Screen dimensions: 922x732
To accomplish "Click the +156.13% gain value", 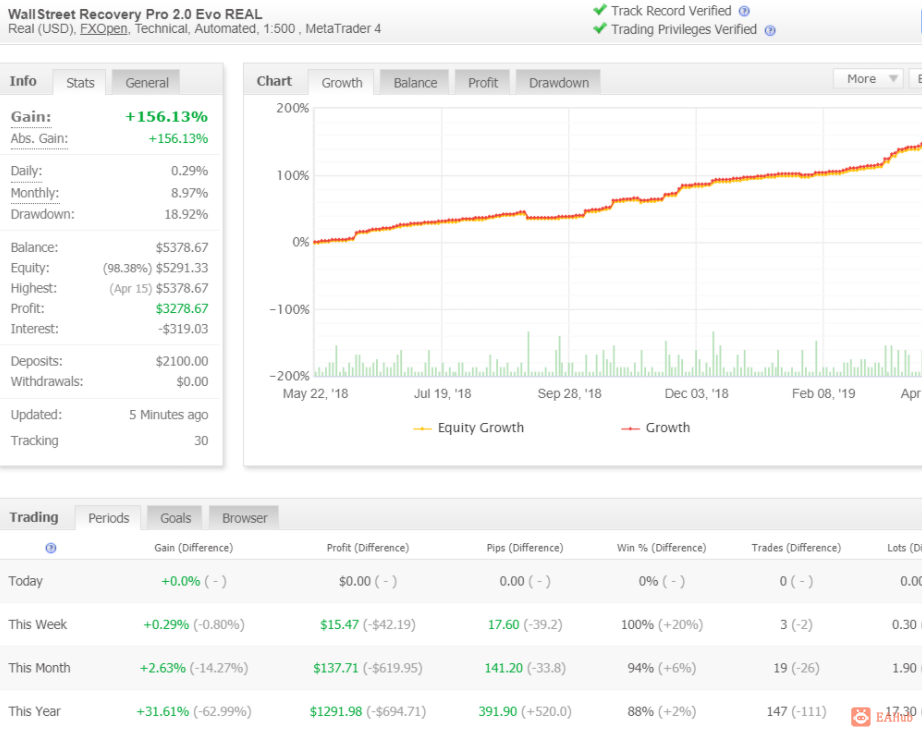I will 166,116.
